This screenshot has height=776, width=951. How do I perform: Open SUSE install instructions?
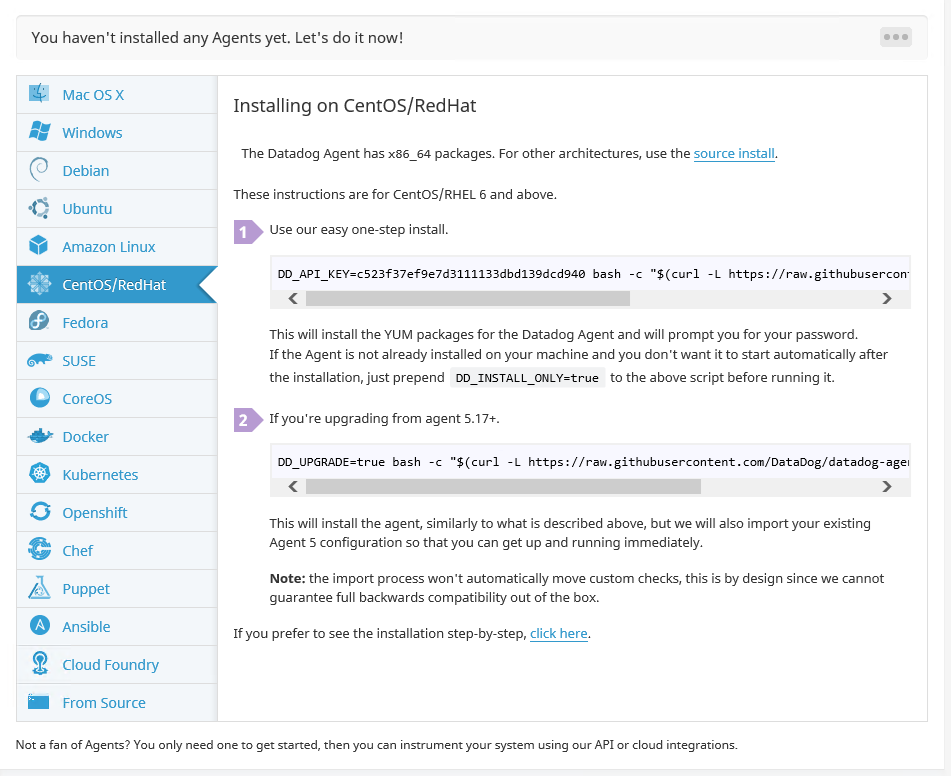point(117,361)
